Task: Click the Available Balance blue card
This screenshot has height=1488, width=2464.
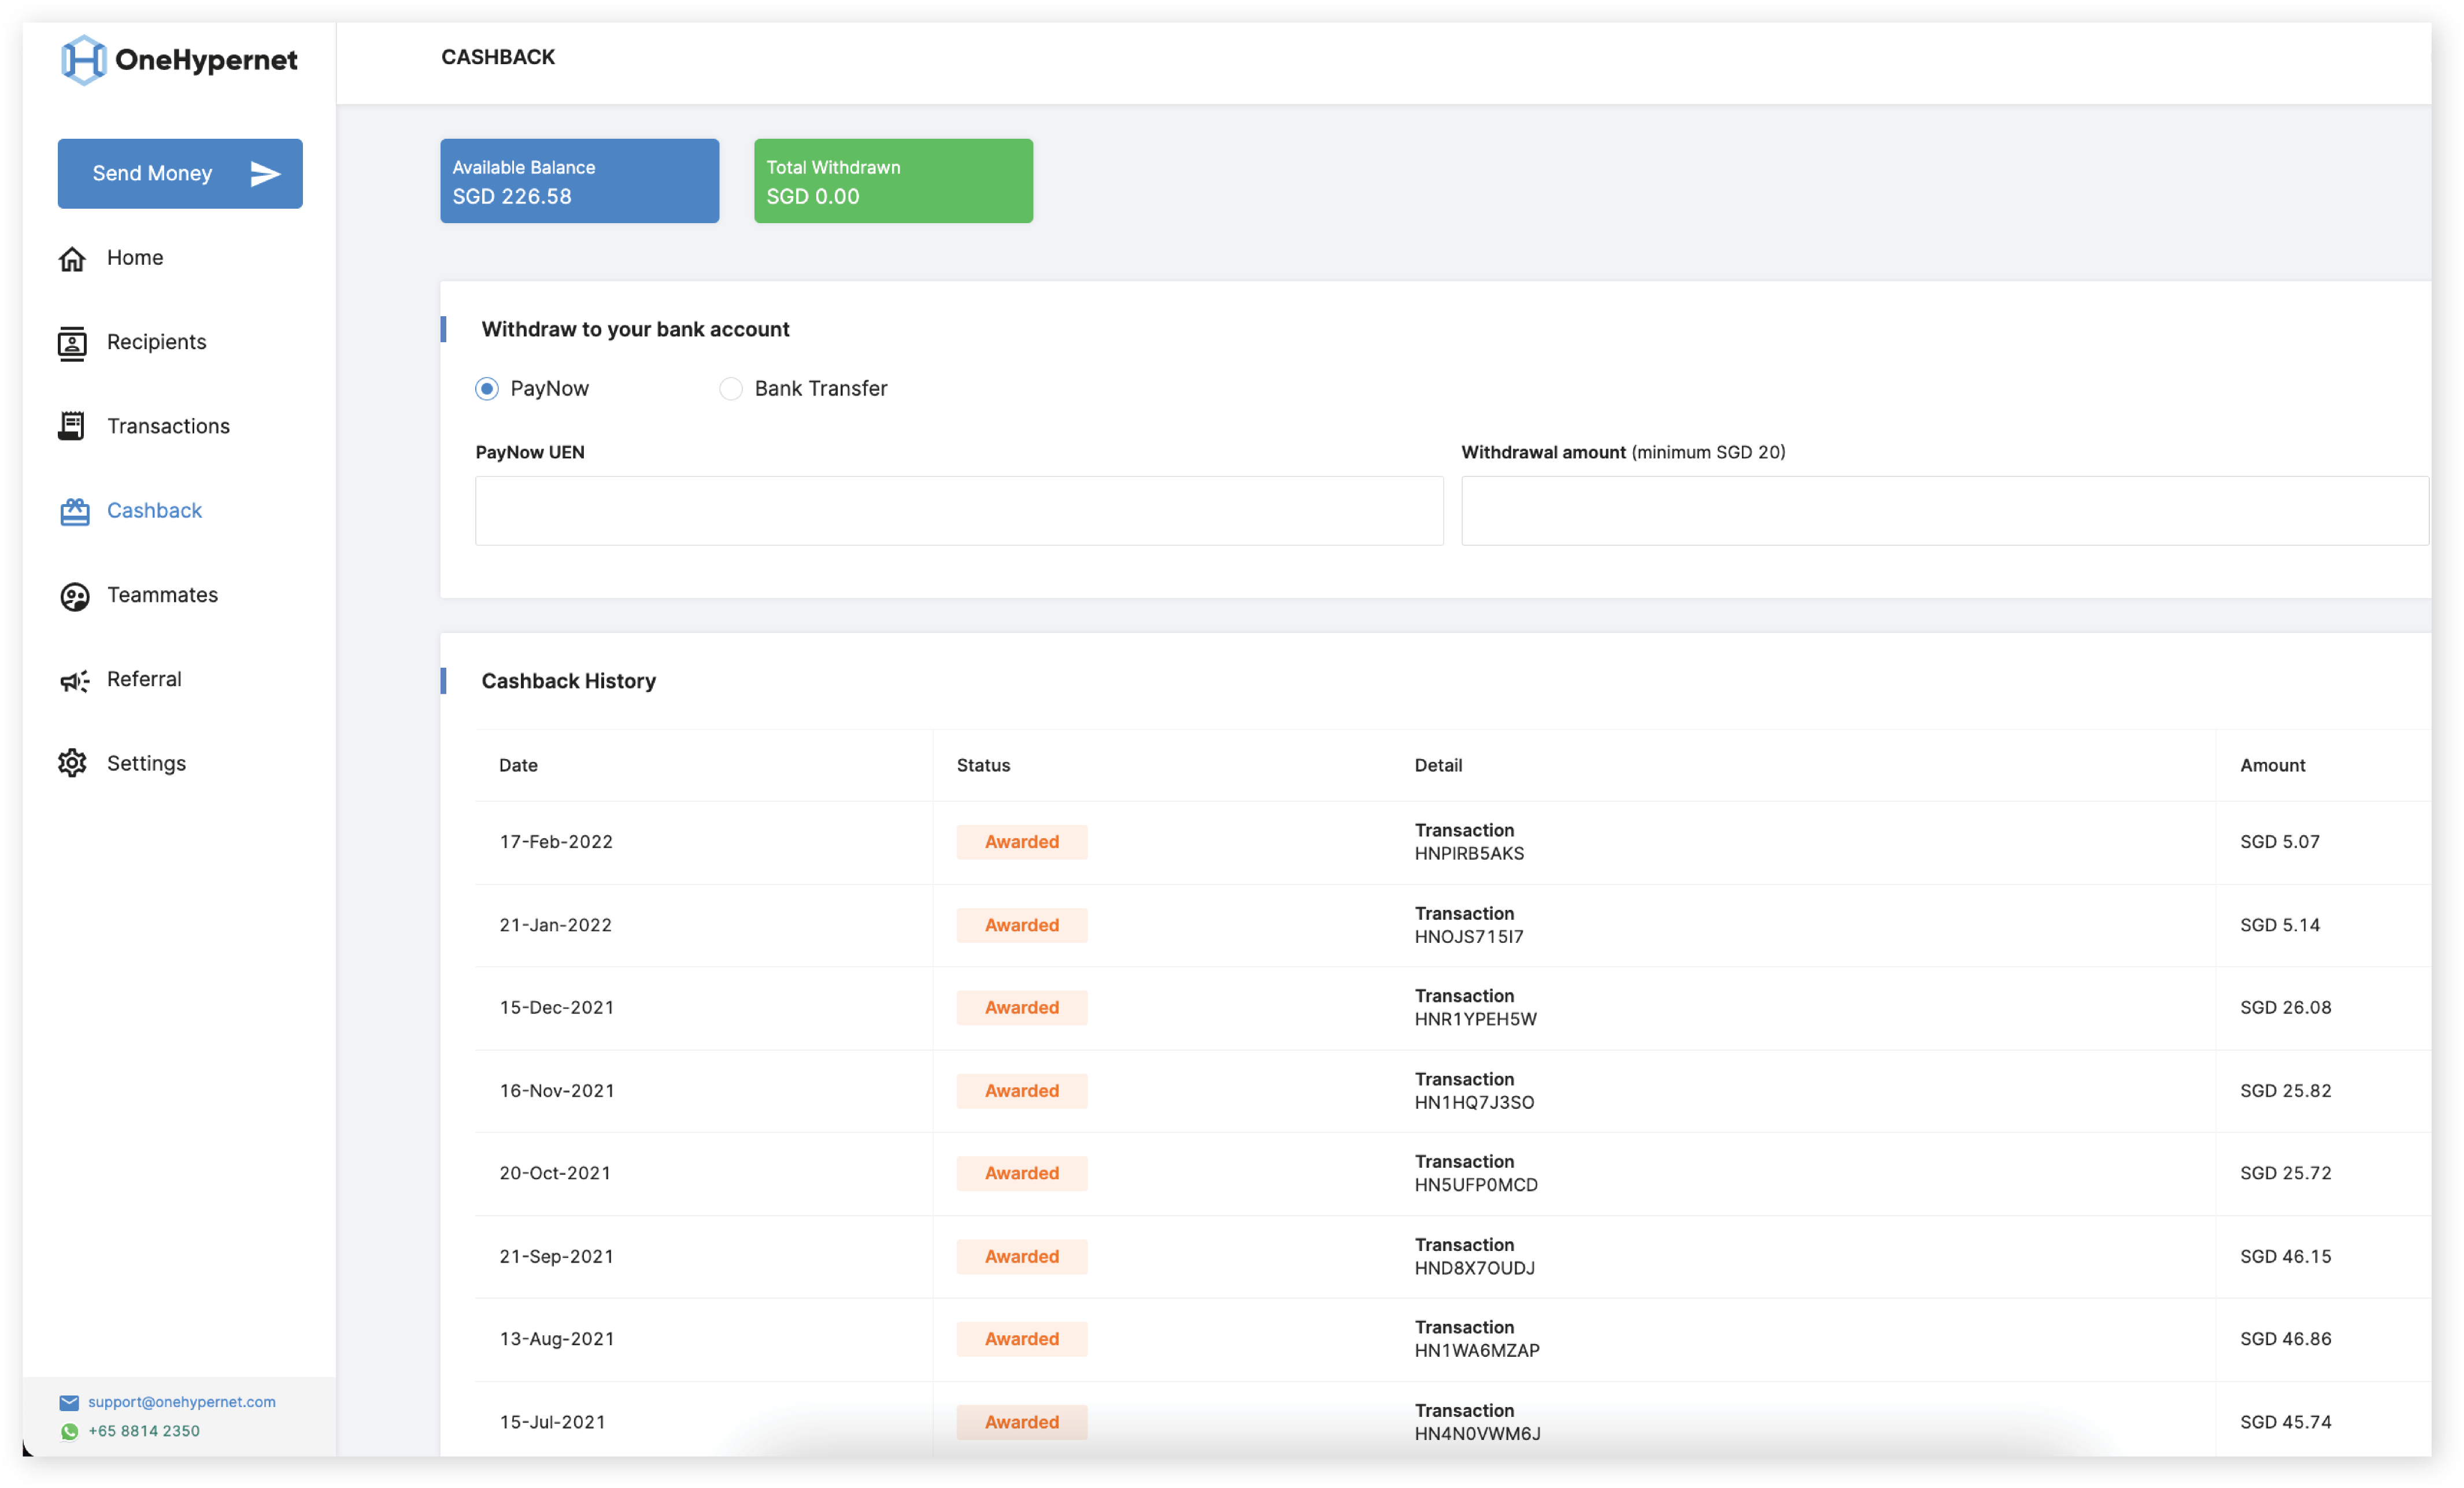Action: click(579, 181)
